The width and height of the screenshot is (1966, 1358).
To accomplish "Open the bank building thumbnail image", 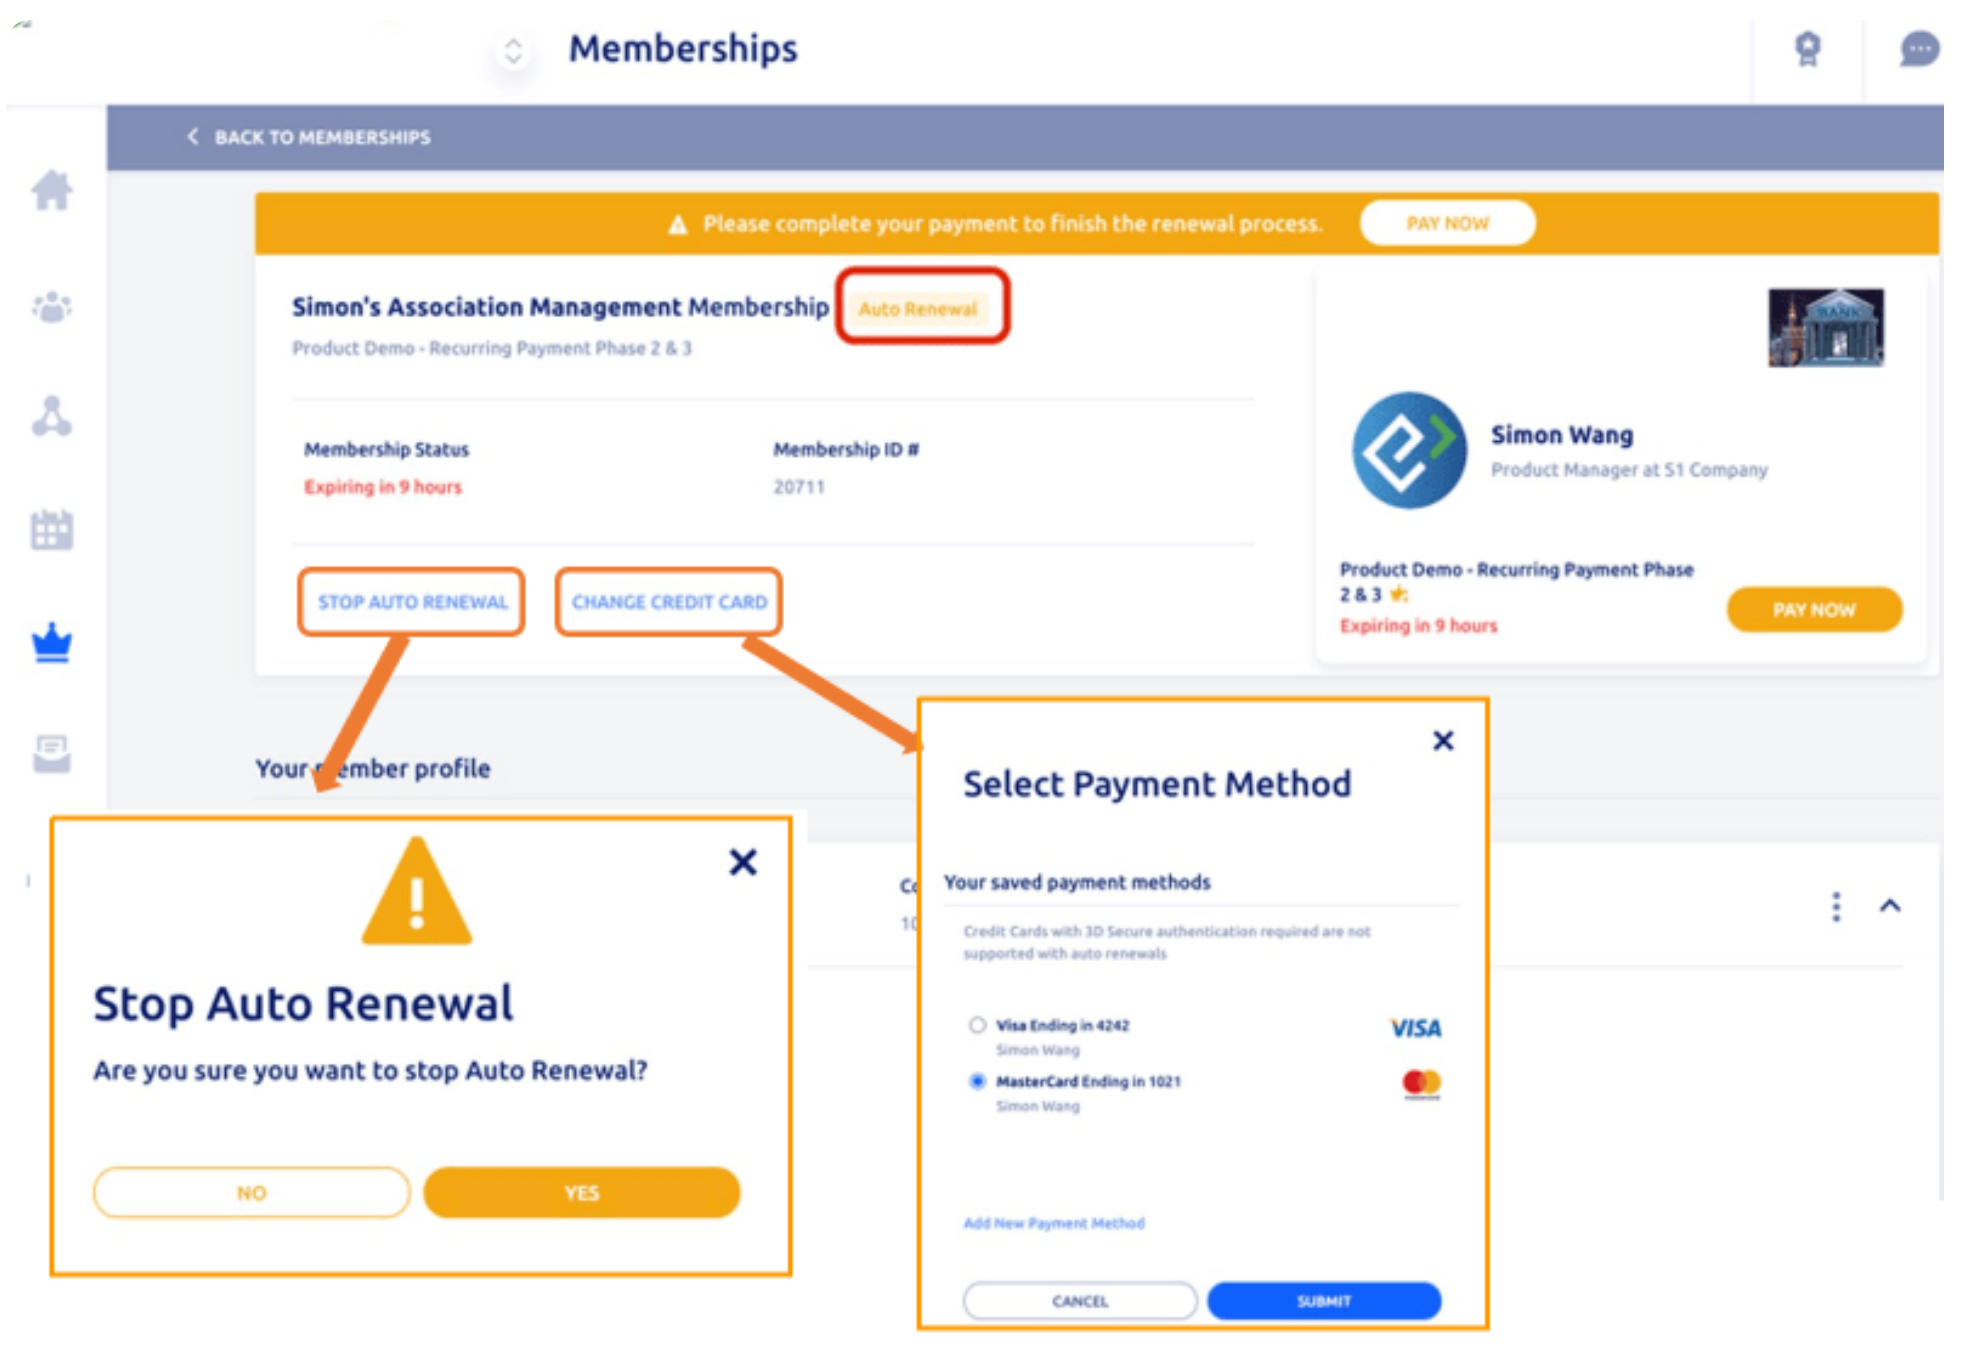I will point(1826,328).
